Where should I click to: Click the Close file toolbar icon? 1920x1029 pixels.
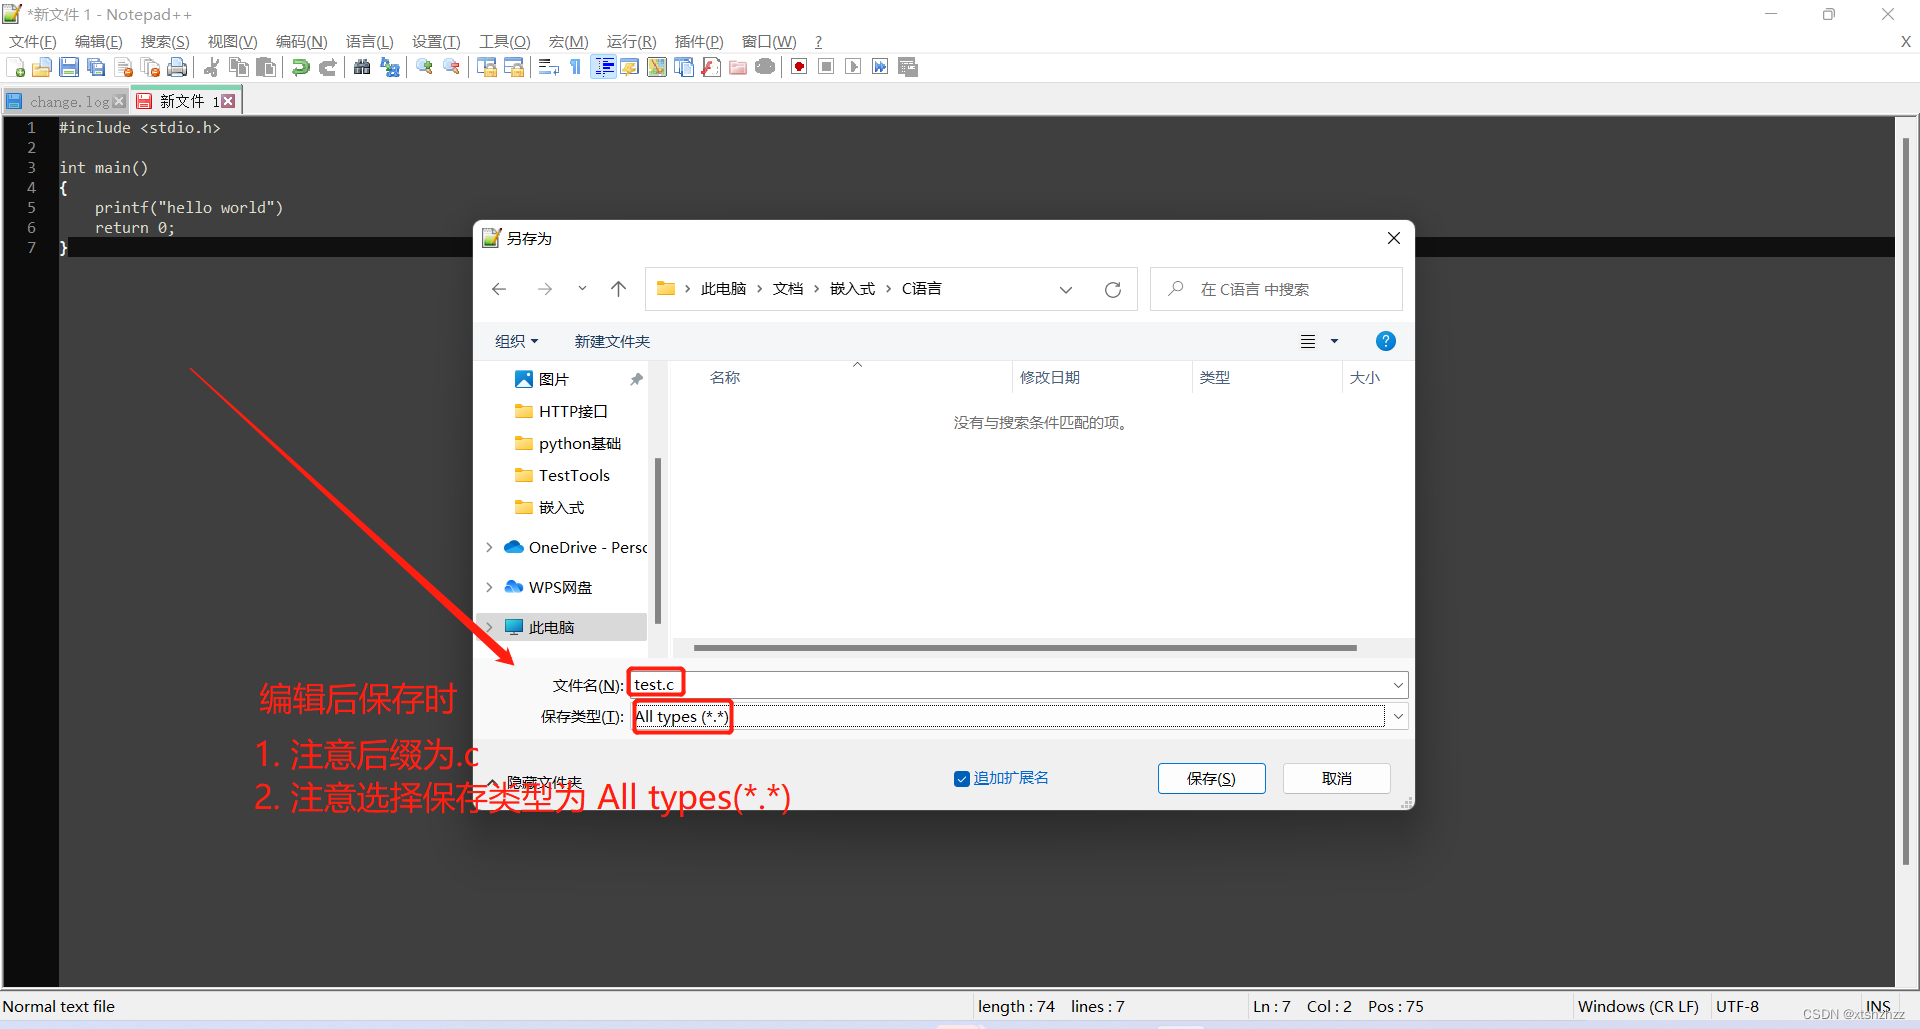click(x=123, y=67)
